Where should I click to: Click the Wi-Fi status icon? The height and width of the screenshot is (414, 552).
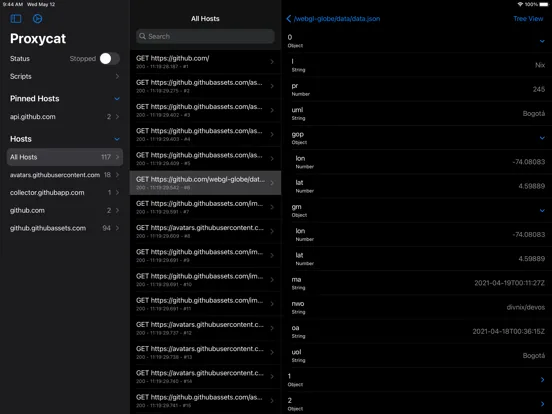pos(520,4)
